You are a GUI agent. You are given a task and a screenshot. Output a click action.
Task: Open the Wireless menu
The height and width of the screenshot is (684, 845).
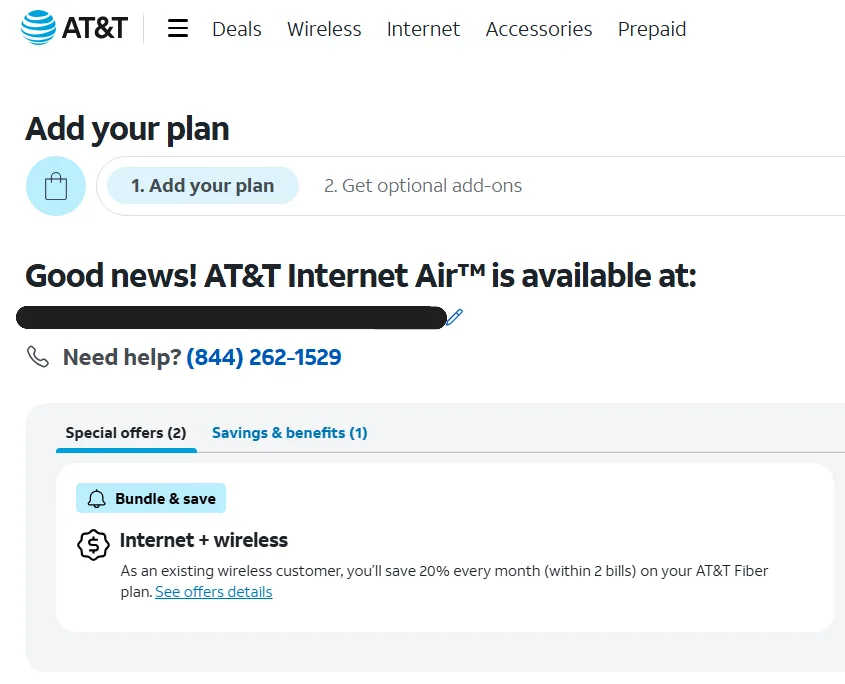pyautogui.click(x=324, y=30)
